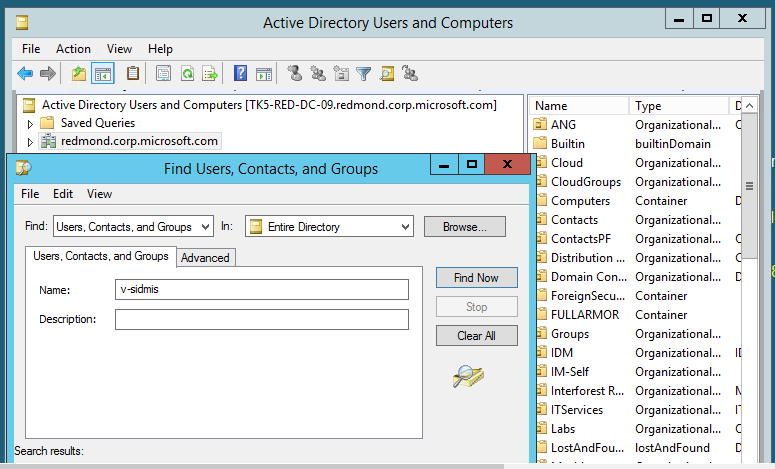
Task: Open the Action menu
Action: (73, 49)
